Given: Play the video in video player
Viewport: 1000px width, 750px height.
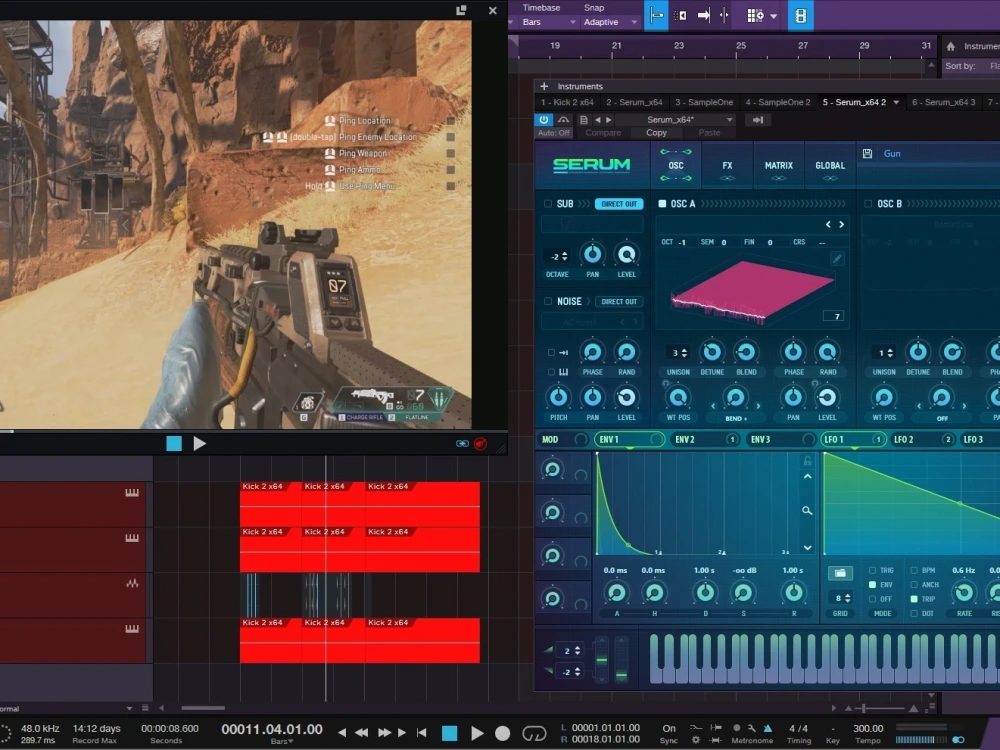Looking at the screenshot, I should coord(200,443).
